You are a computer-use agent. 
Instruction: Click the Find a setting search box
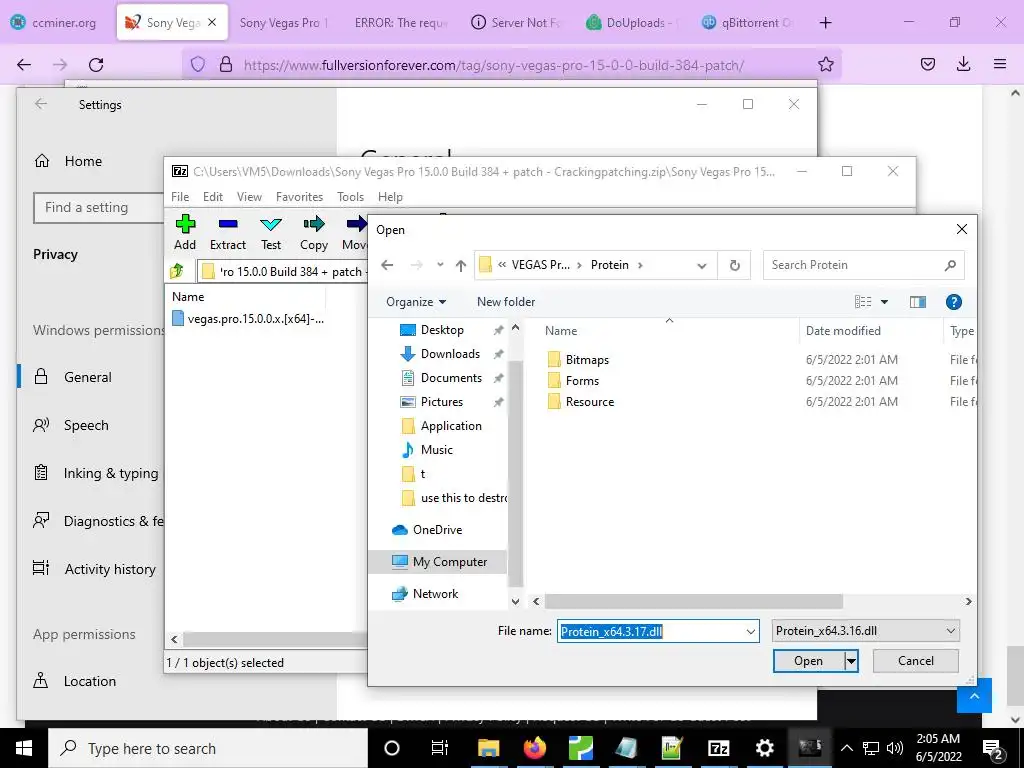(98, 208)
